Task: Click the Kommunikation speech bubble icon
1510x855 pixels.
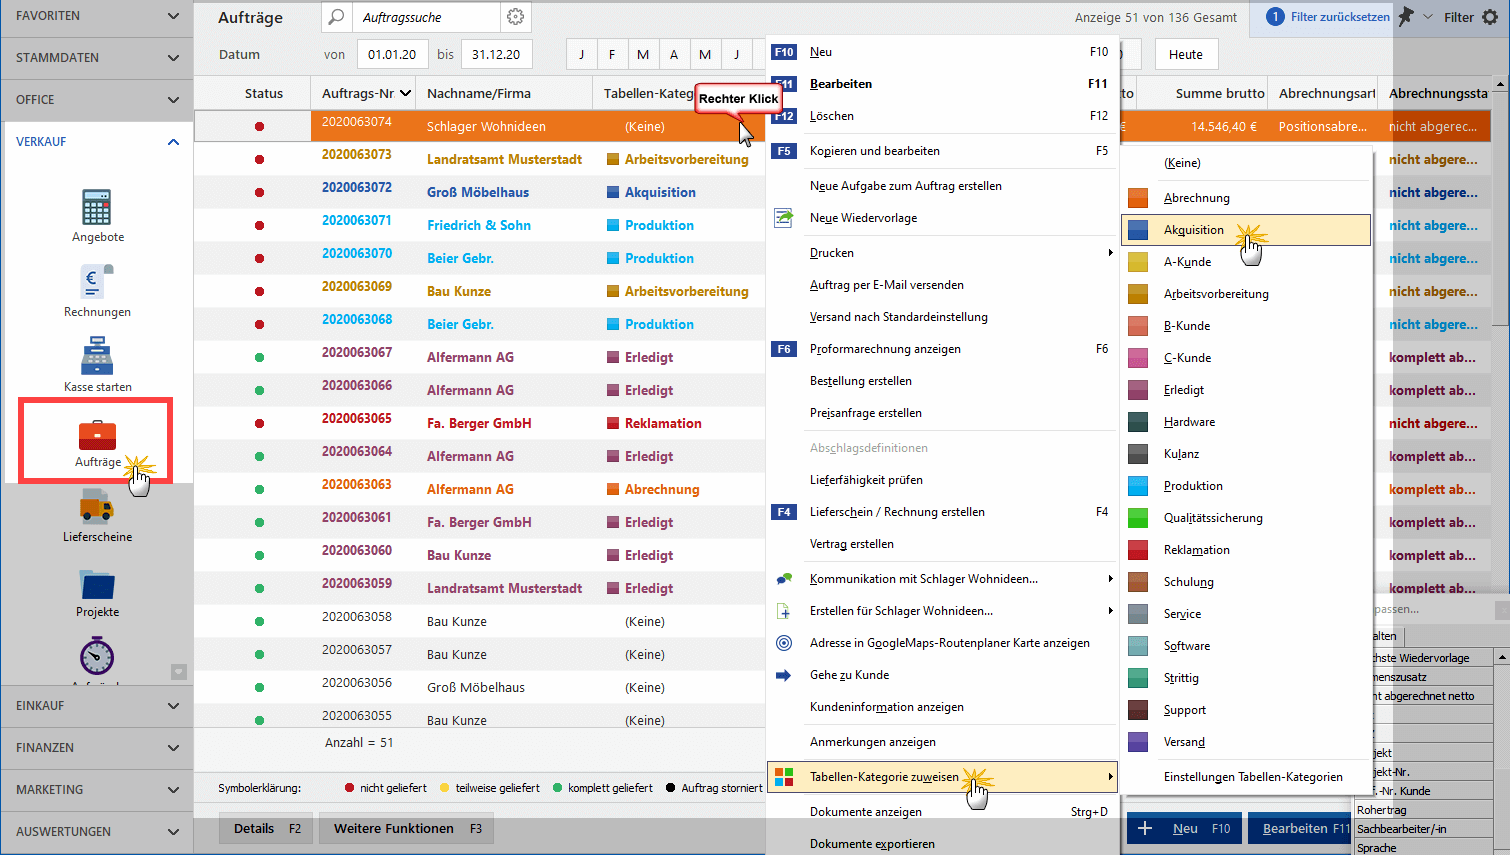Action: pos(784,579)
